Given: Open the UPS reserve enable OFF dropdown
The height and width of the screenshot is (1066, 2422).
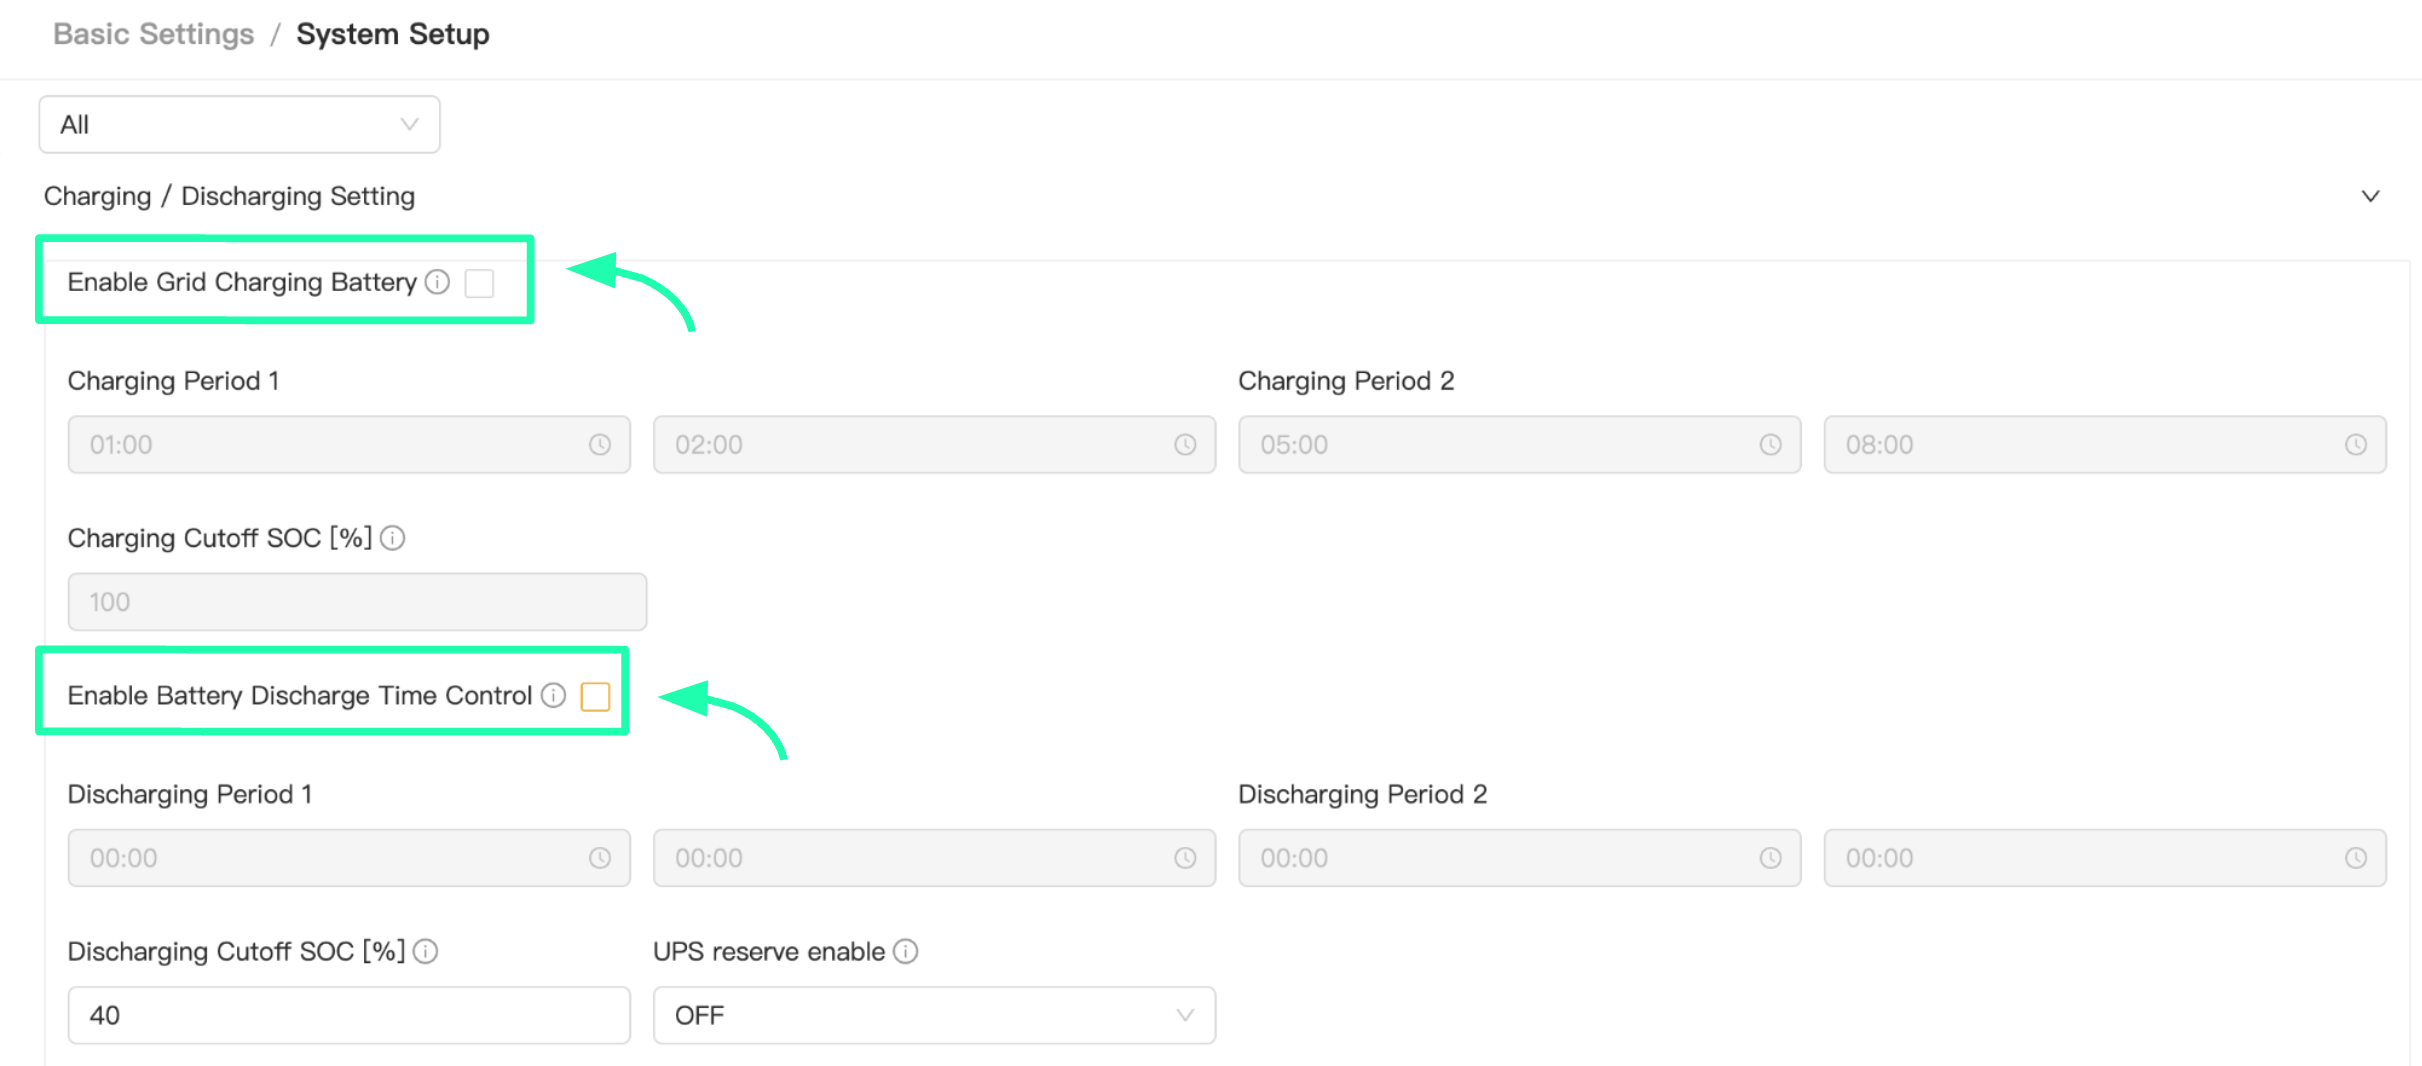Looking at the screenshot, I should tap(934, 1015).
